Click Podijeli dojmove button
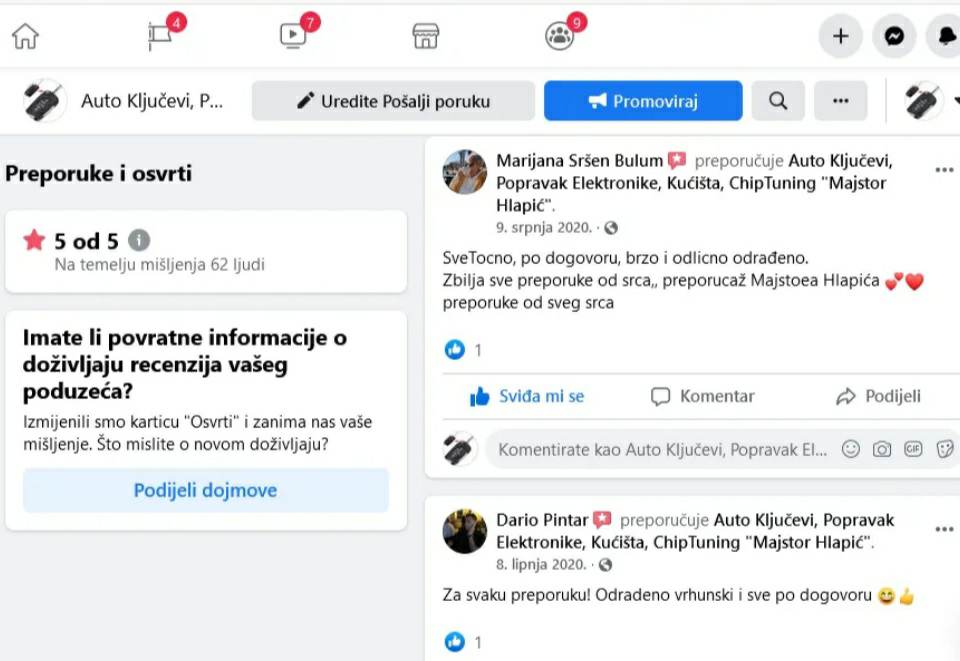The width and height of the screenshot is (960, 661). [x=206, y=490]
